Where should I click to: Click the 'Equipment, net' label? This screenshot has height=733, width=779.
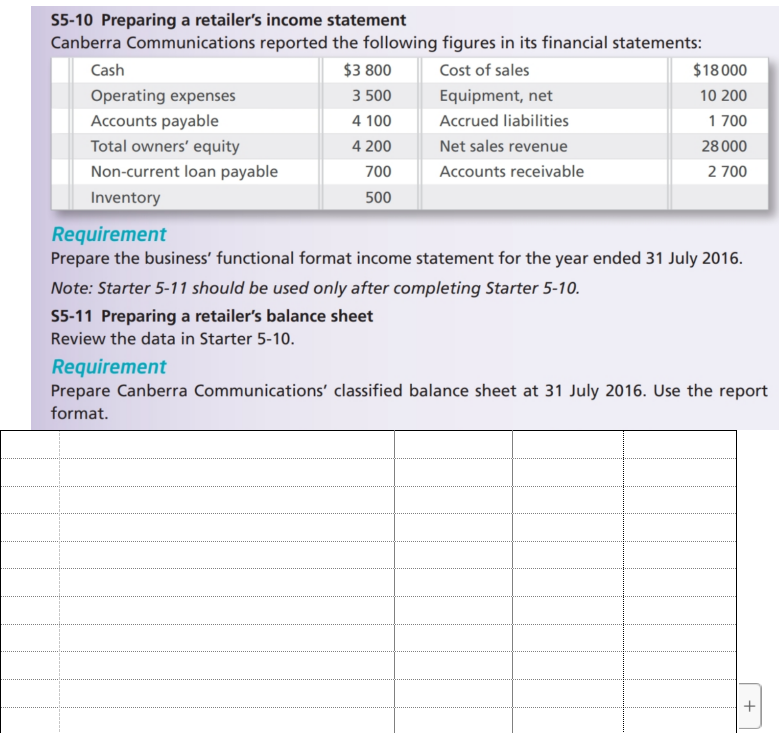(496, 95)
